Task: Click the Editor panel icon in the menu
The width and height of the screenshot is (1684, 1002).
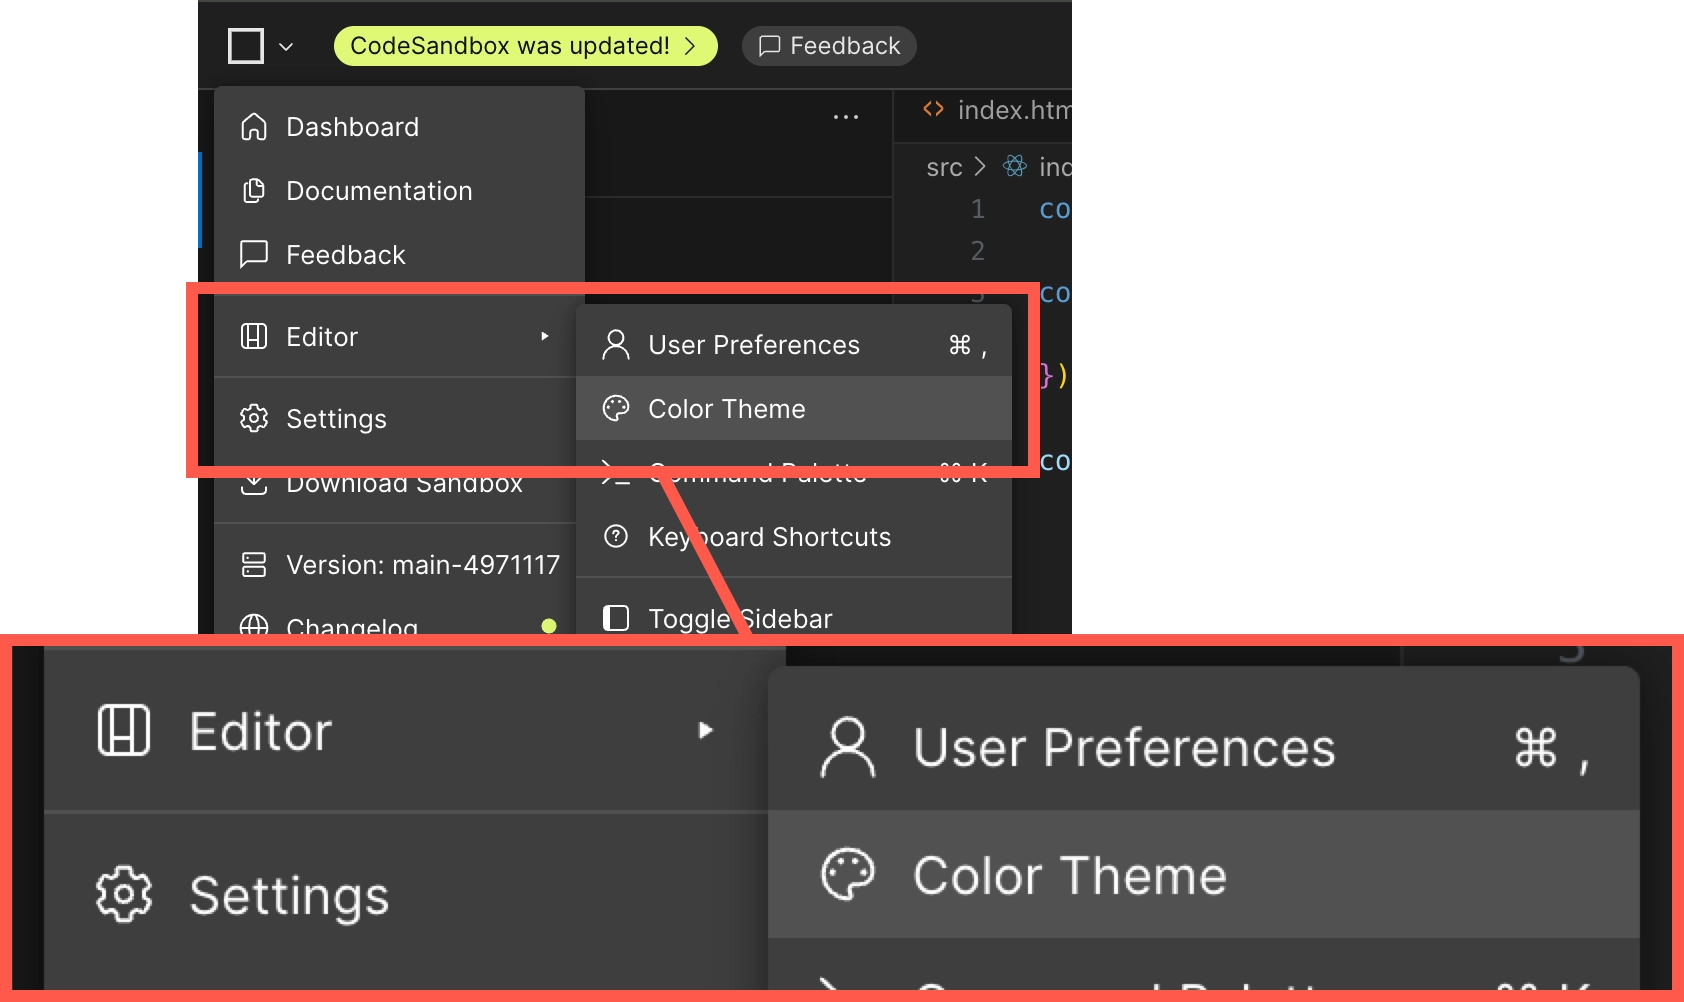Action: pyautogui.click(x=254, y=337)
